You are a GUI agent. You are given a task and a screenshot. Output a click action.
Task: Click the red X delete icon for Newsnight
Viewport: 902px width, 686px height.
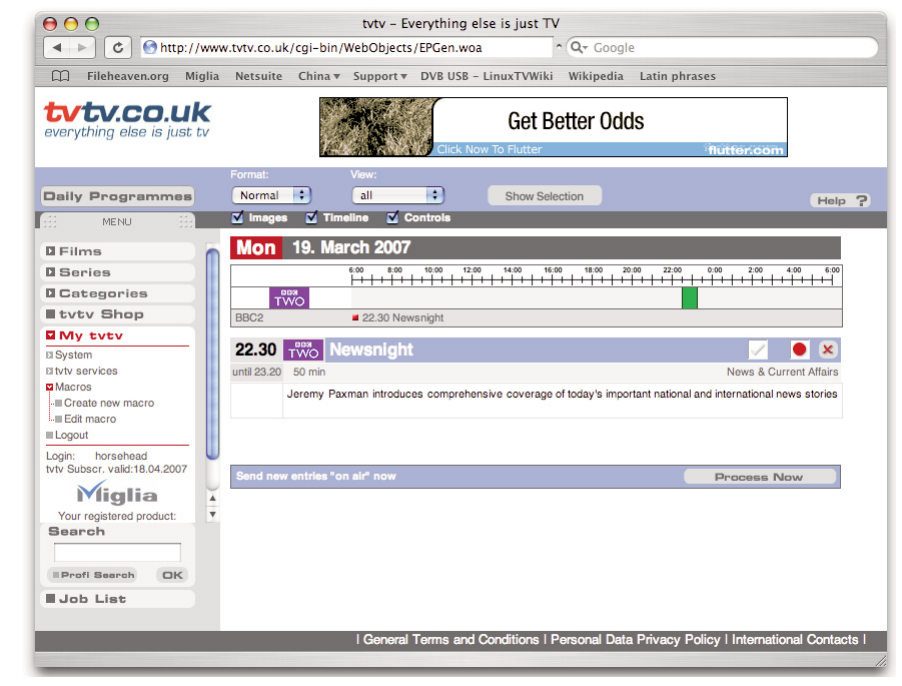[828, 349]
